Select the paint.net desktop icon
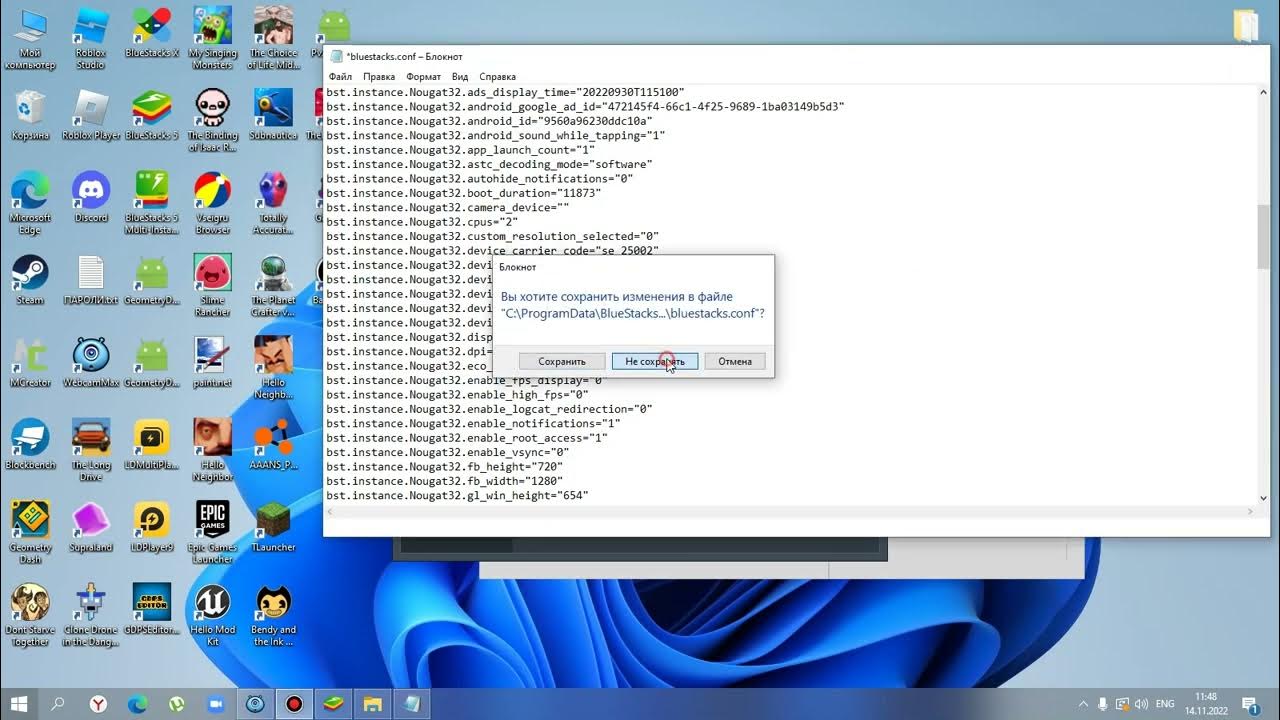1280x720 pixels. pos(213,362)
